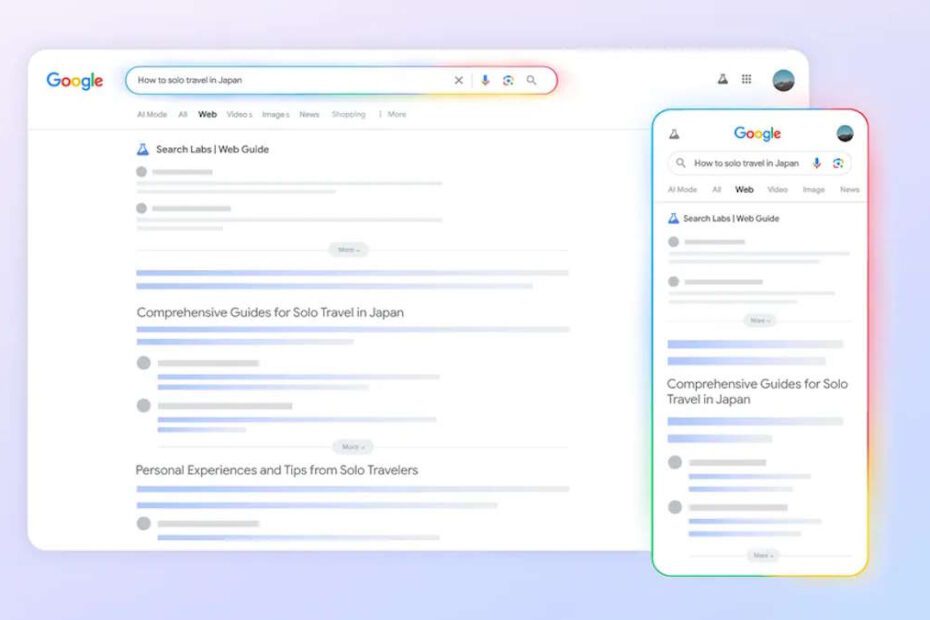The height and width of the screenshot is (620, 930).
Task: Clear the desktop search box with the X icon
Action: (x=459, y=80)
